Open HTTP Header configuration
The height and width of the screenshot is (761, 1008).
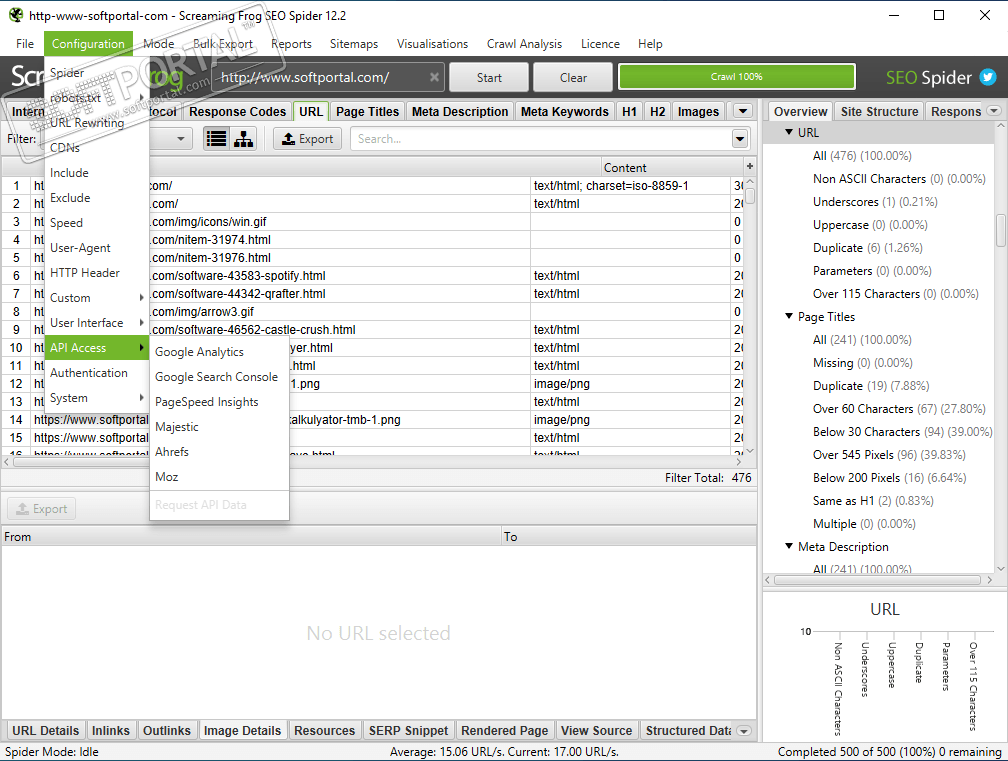(85, 273)
